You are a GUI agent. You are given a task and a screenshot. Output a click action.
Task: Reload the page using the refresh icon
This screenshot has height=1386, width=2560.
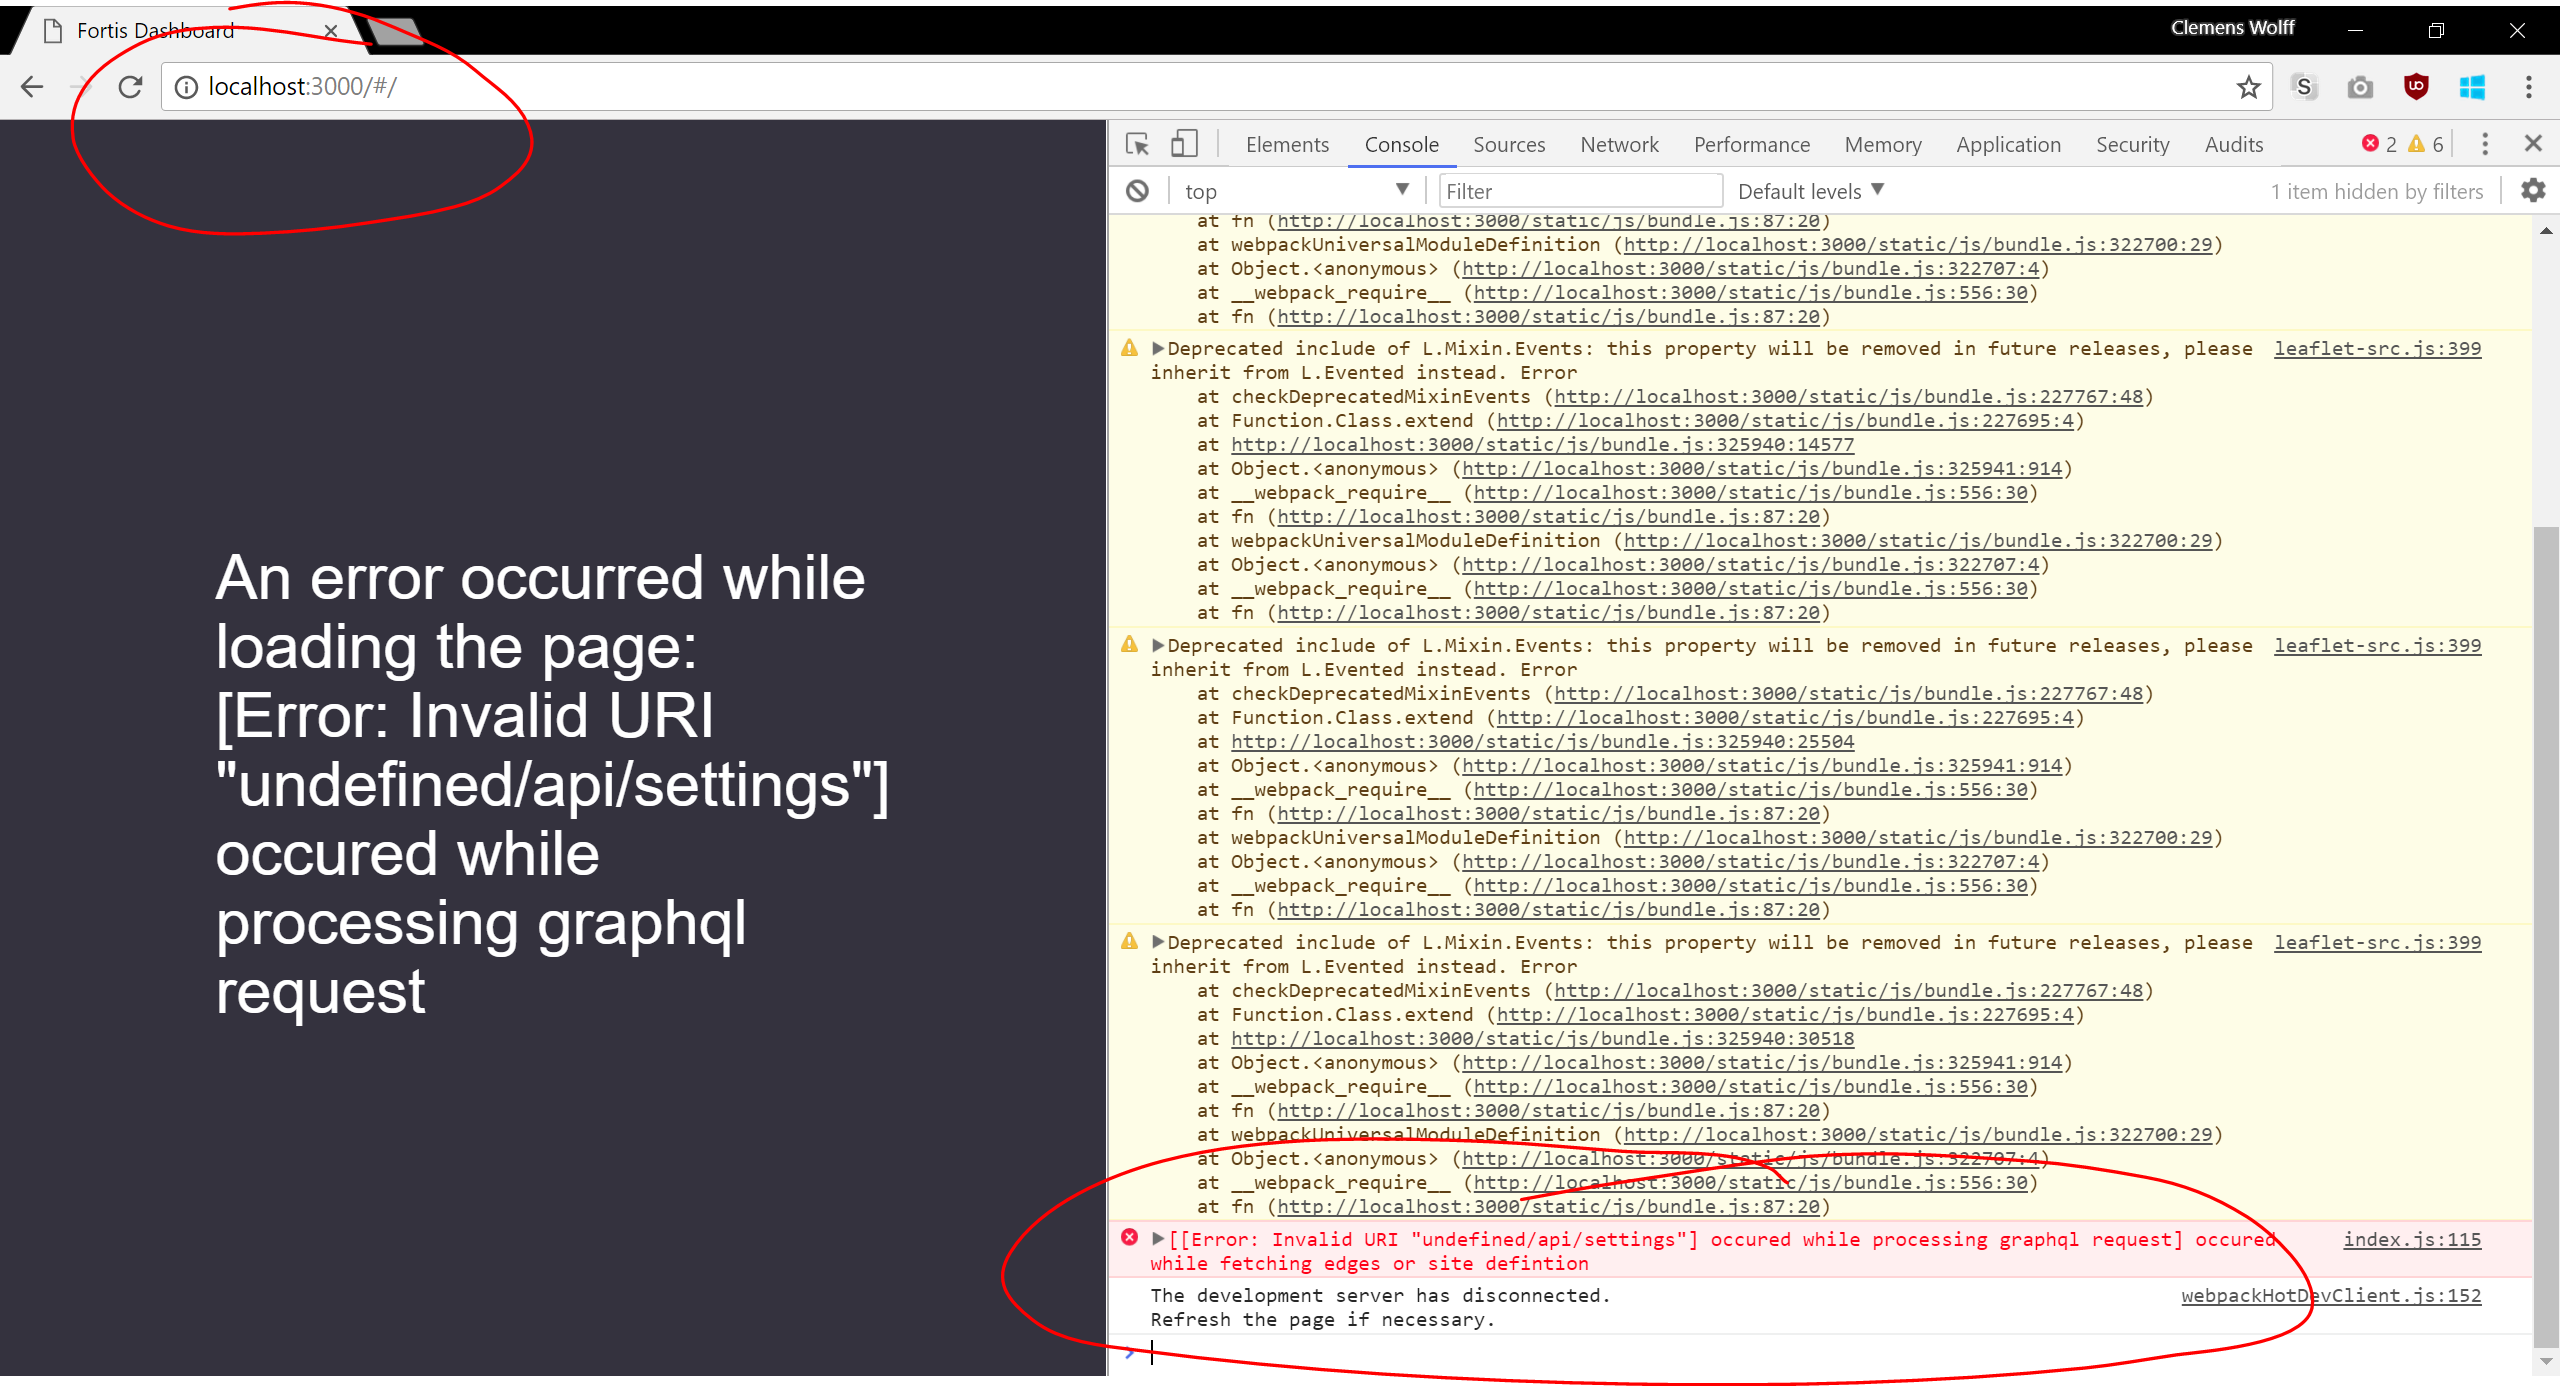point(130,87)
